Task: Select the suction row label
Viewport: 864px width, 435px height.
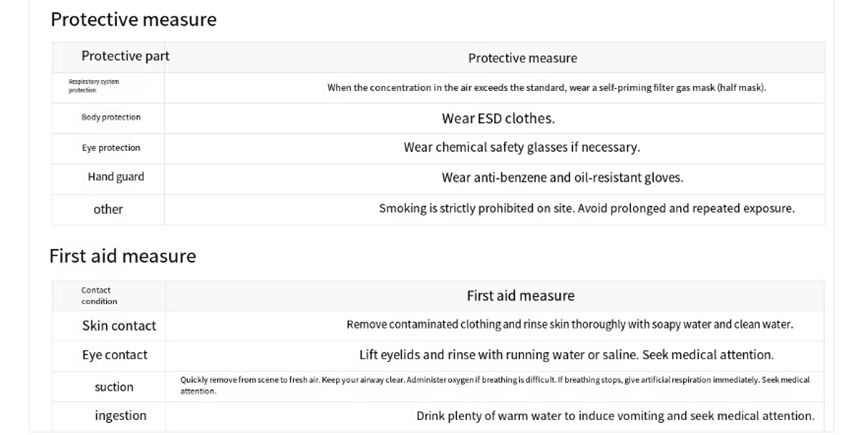Action: tap(114, 387)
